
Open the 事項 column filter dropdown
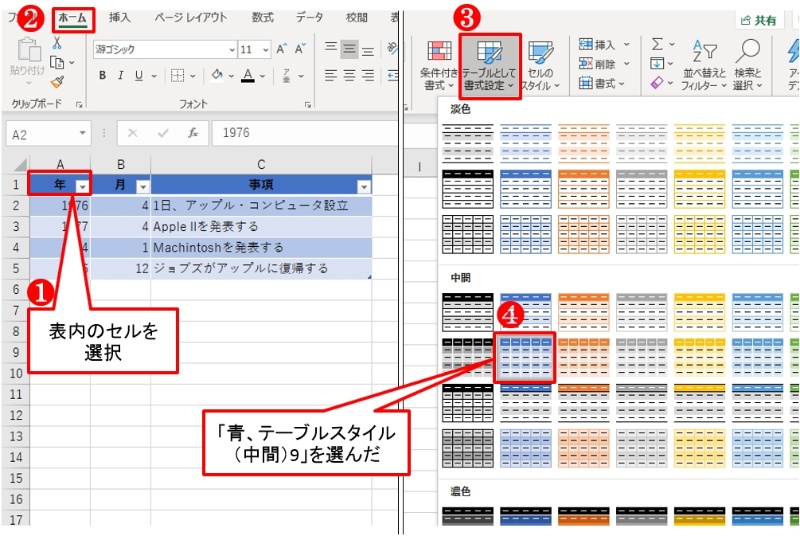pyautogui.click(x=363, y=186)
